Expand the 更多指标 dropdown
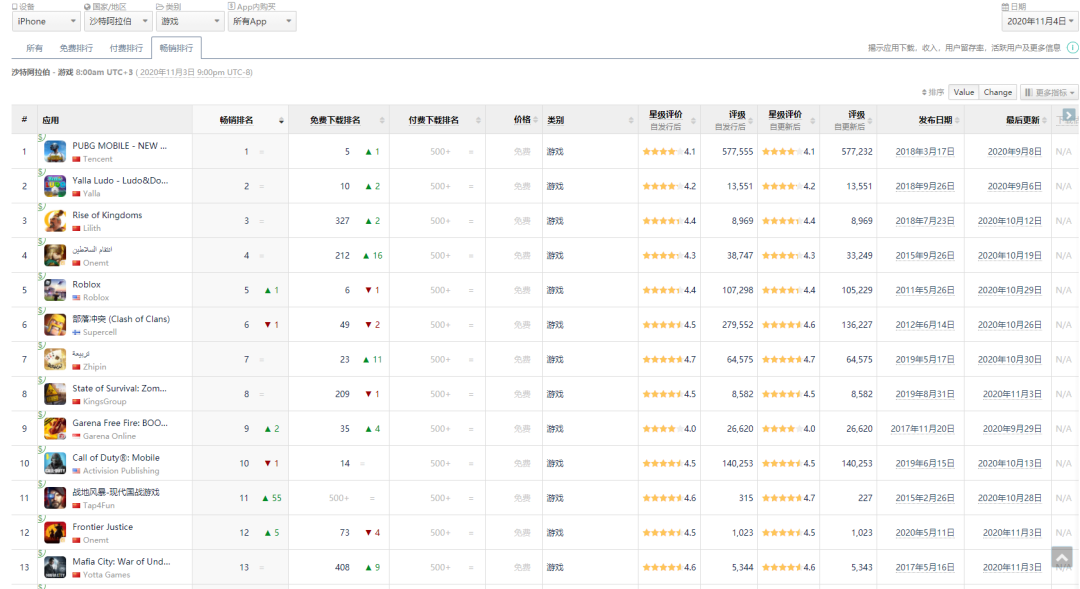The image size is (1080, 589). click(x=1050, y=92)
